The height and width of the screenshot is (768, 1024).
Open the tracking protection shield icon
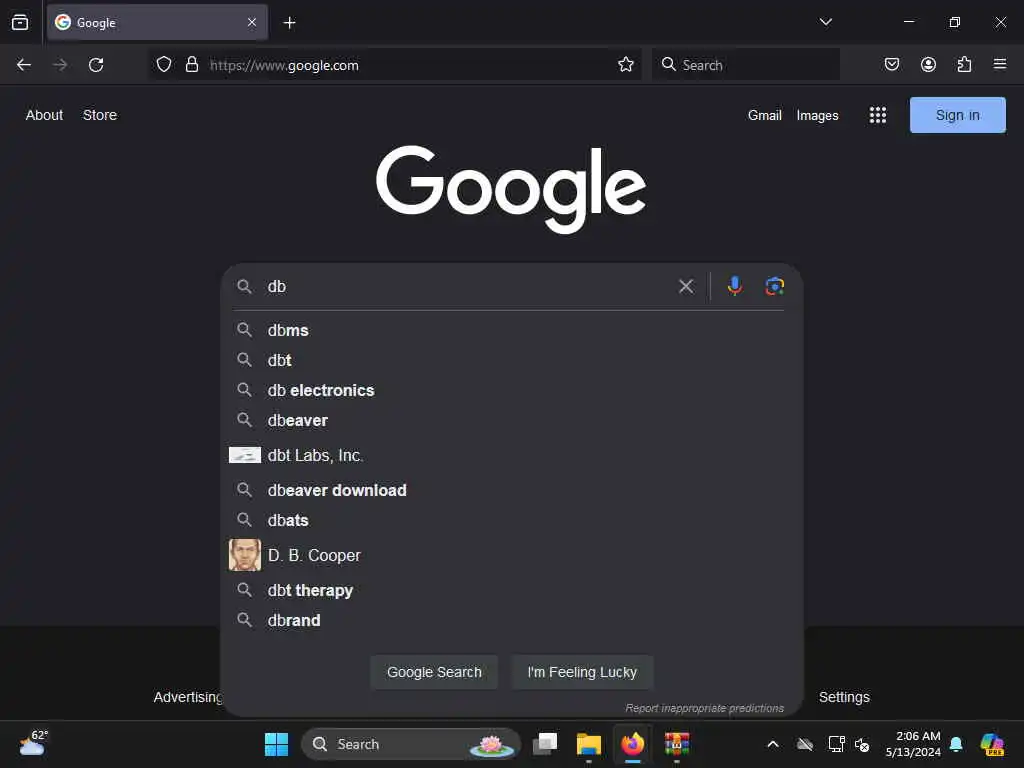pos(164,65)
